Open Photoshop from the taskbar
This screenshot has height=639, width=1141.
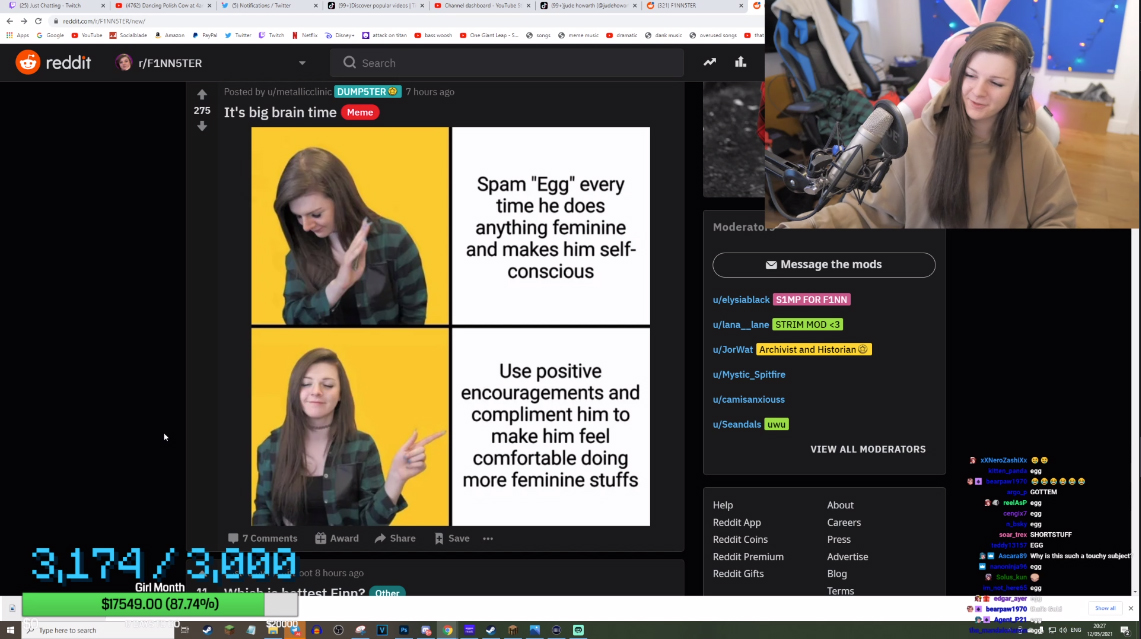coord(404,630)
